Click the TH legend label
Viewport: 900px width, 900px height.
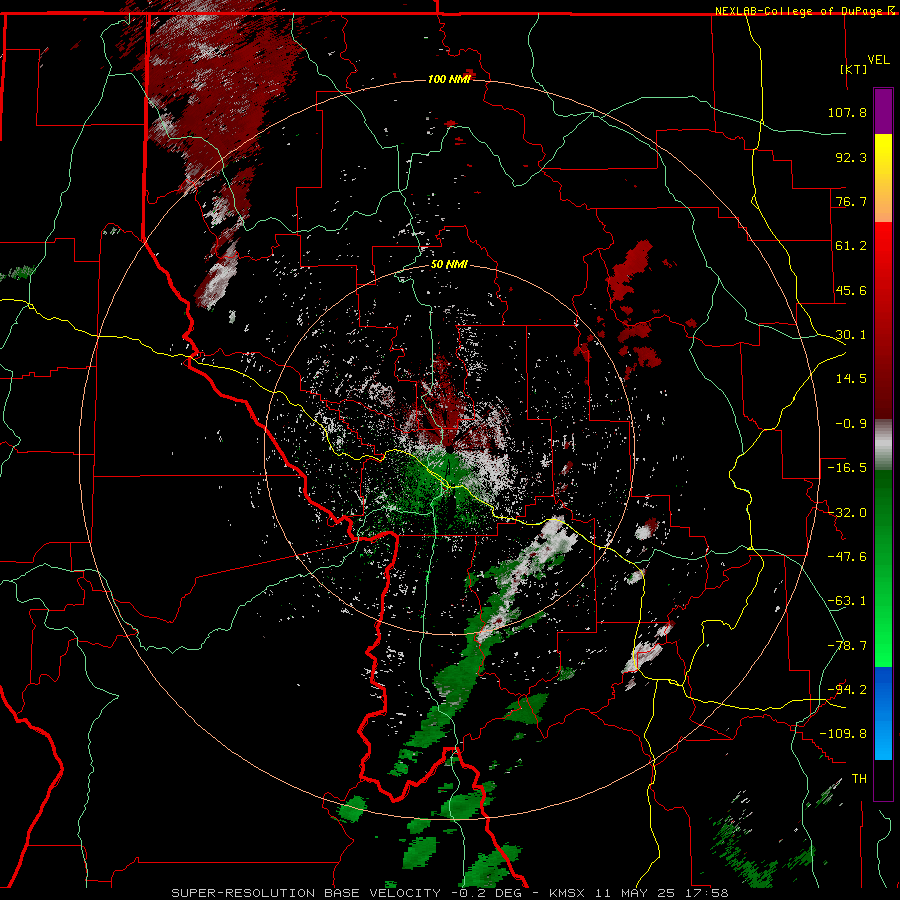(x=859, y=778)
